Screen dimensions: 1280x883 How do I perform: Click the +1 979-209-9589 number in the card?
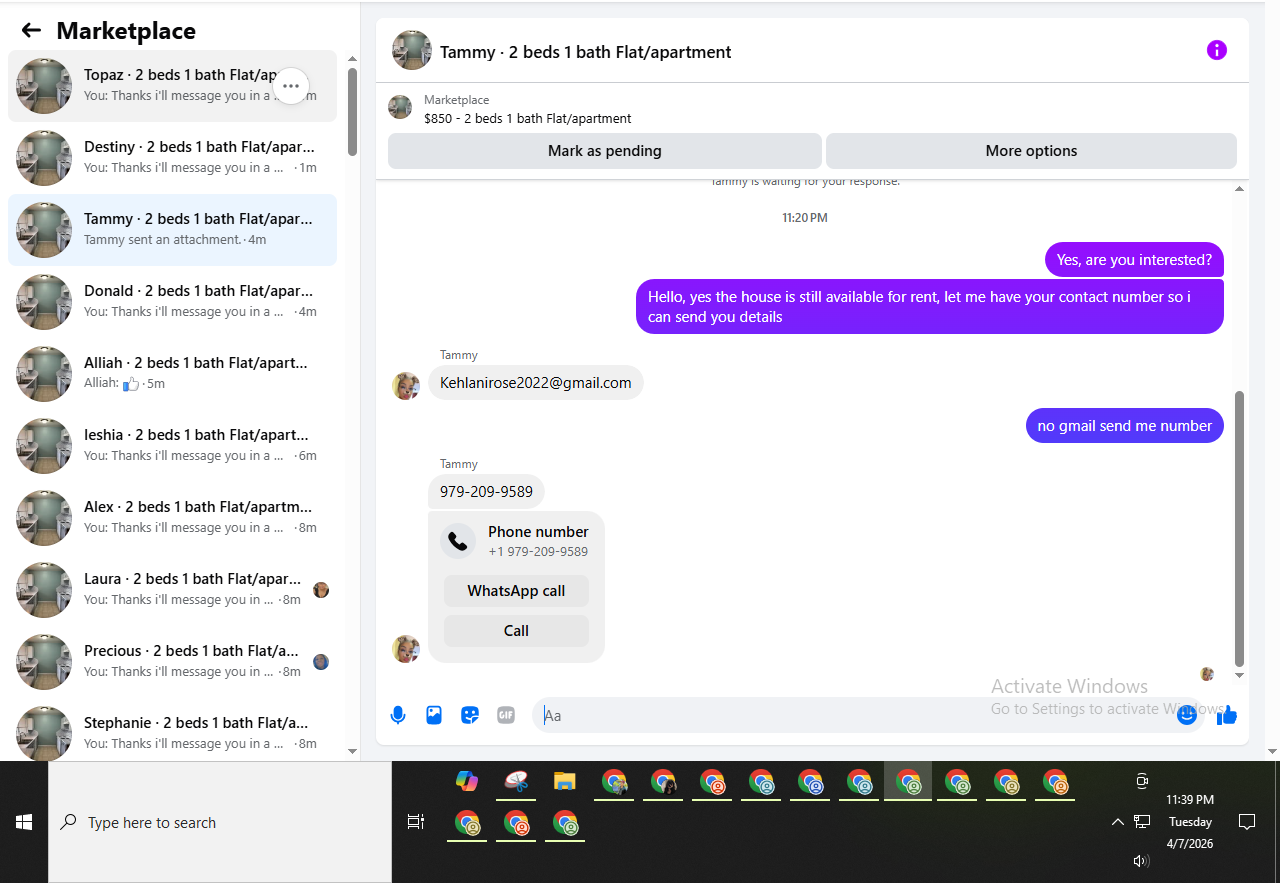click(538, 552)
